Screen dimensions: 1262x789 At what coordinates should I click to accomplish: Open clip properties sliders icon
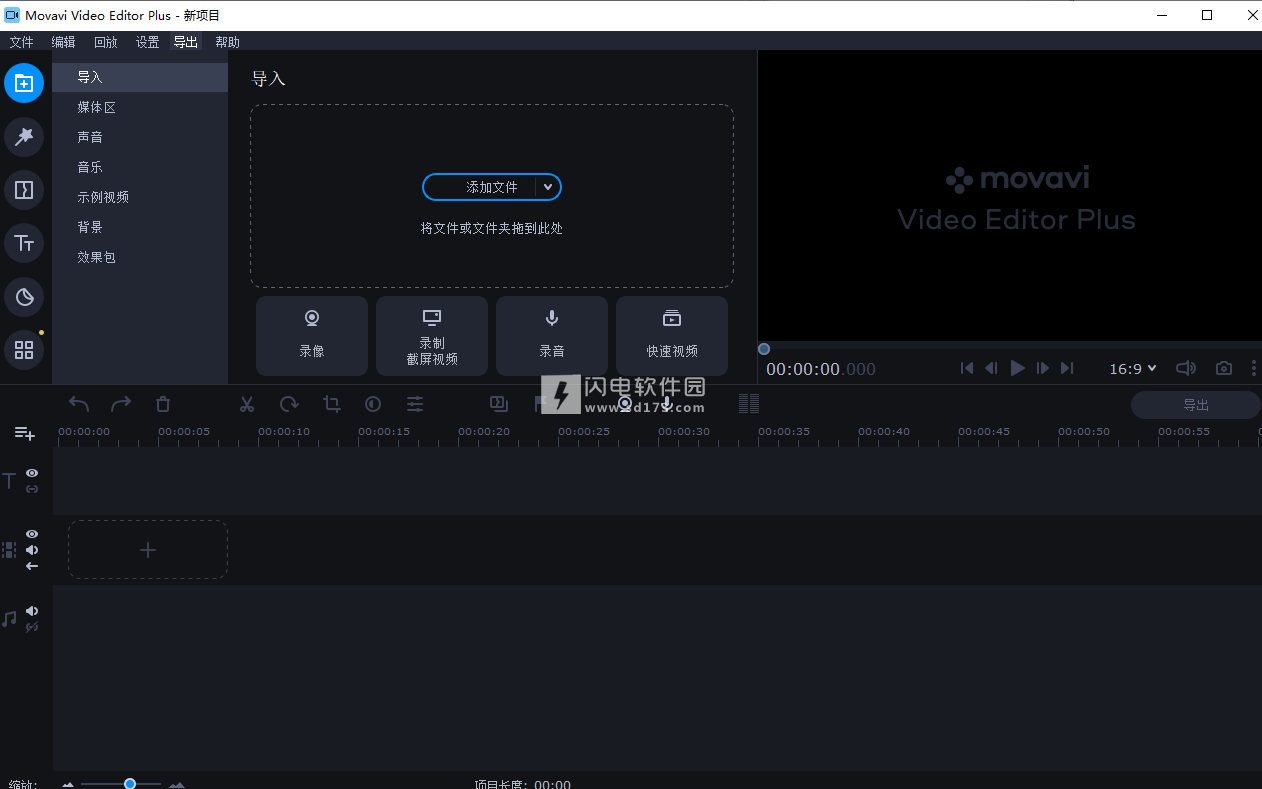(415, 404)
